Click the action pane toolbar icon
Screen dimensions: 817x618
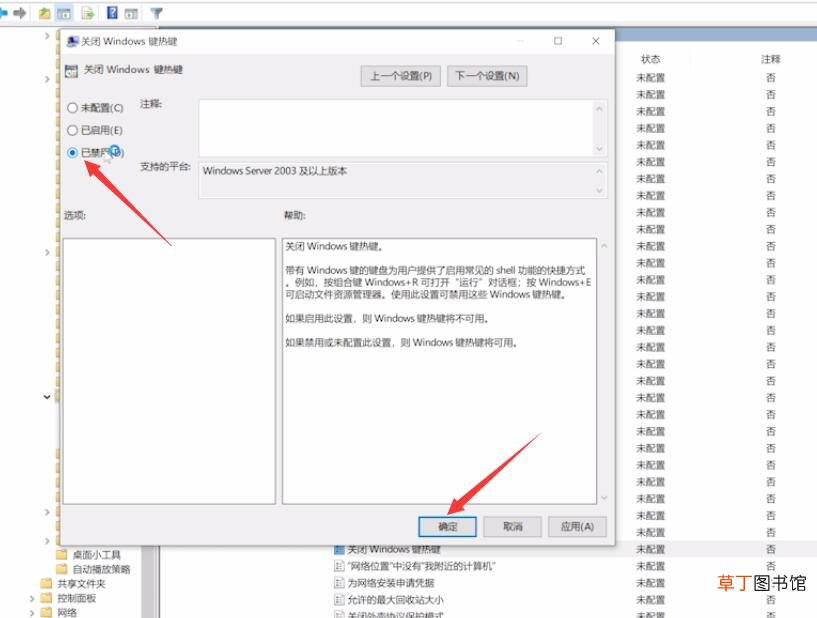(131, 14)
